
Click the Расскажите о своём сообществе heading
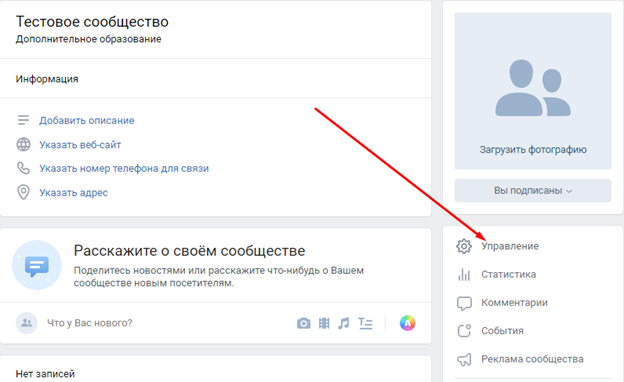[x=189, y=251]
